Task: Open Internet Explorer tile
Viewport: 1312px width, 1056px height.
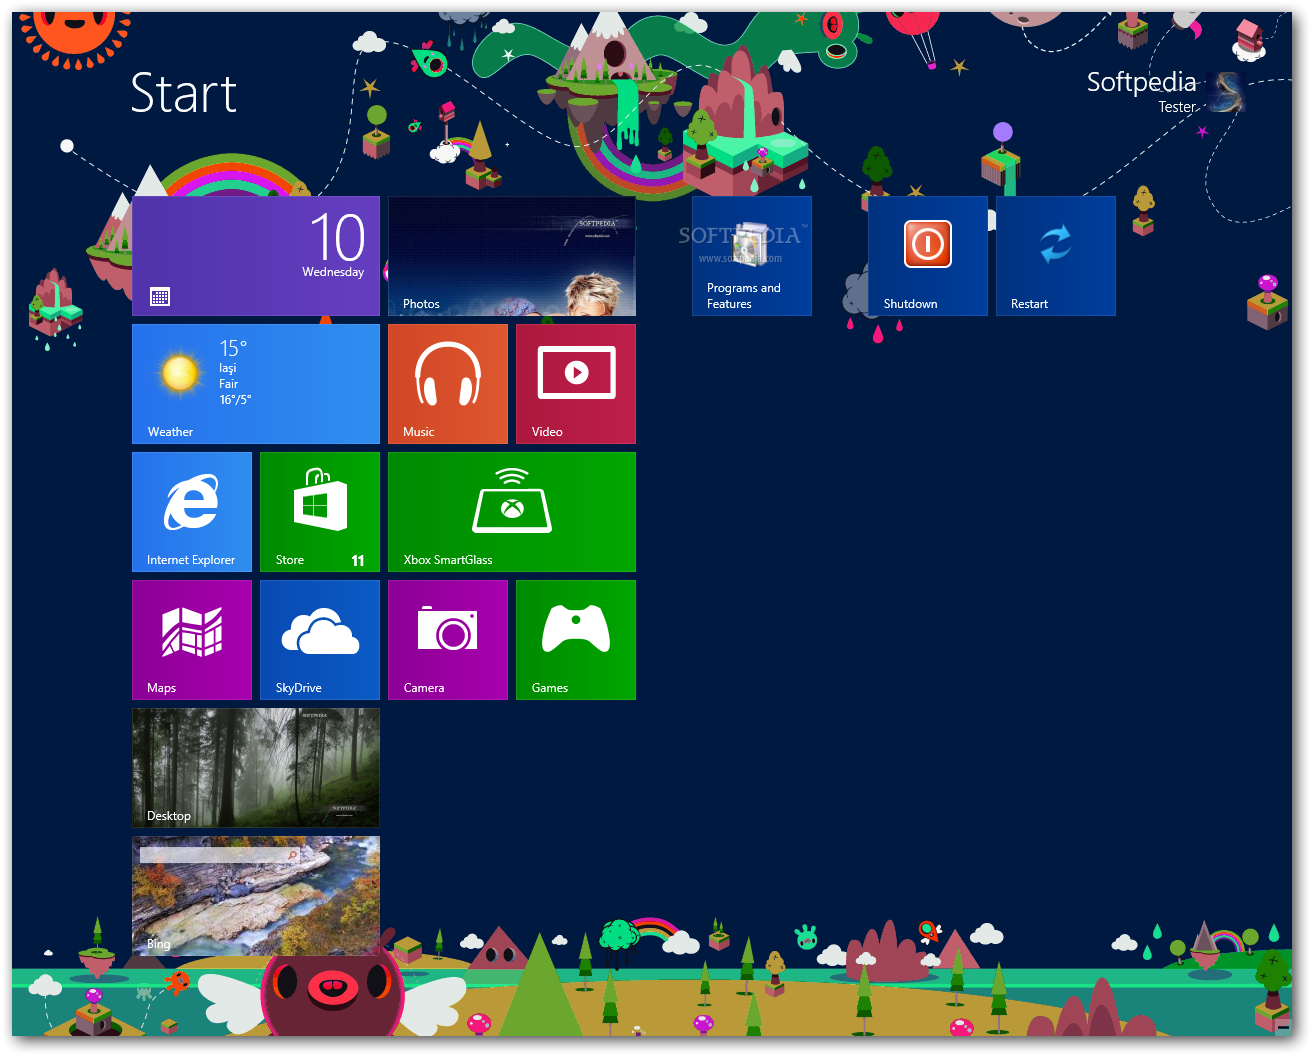Action: pyautogui.click(x=192, y=512)
